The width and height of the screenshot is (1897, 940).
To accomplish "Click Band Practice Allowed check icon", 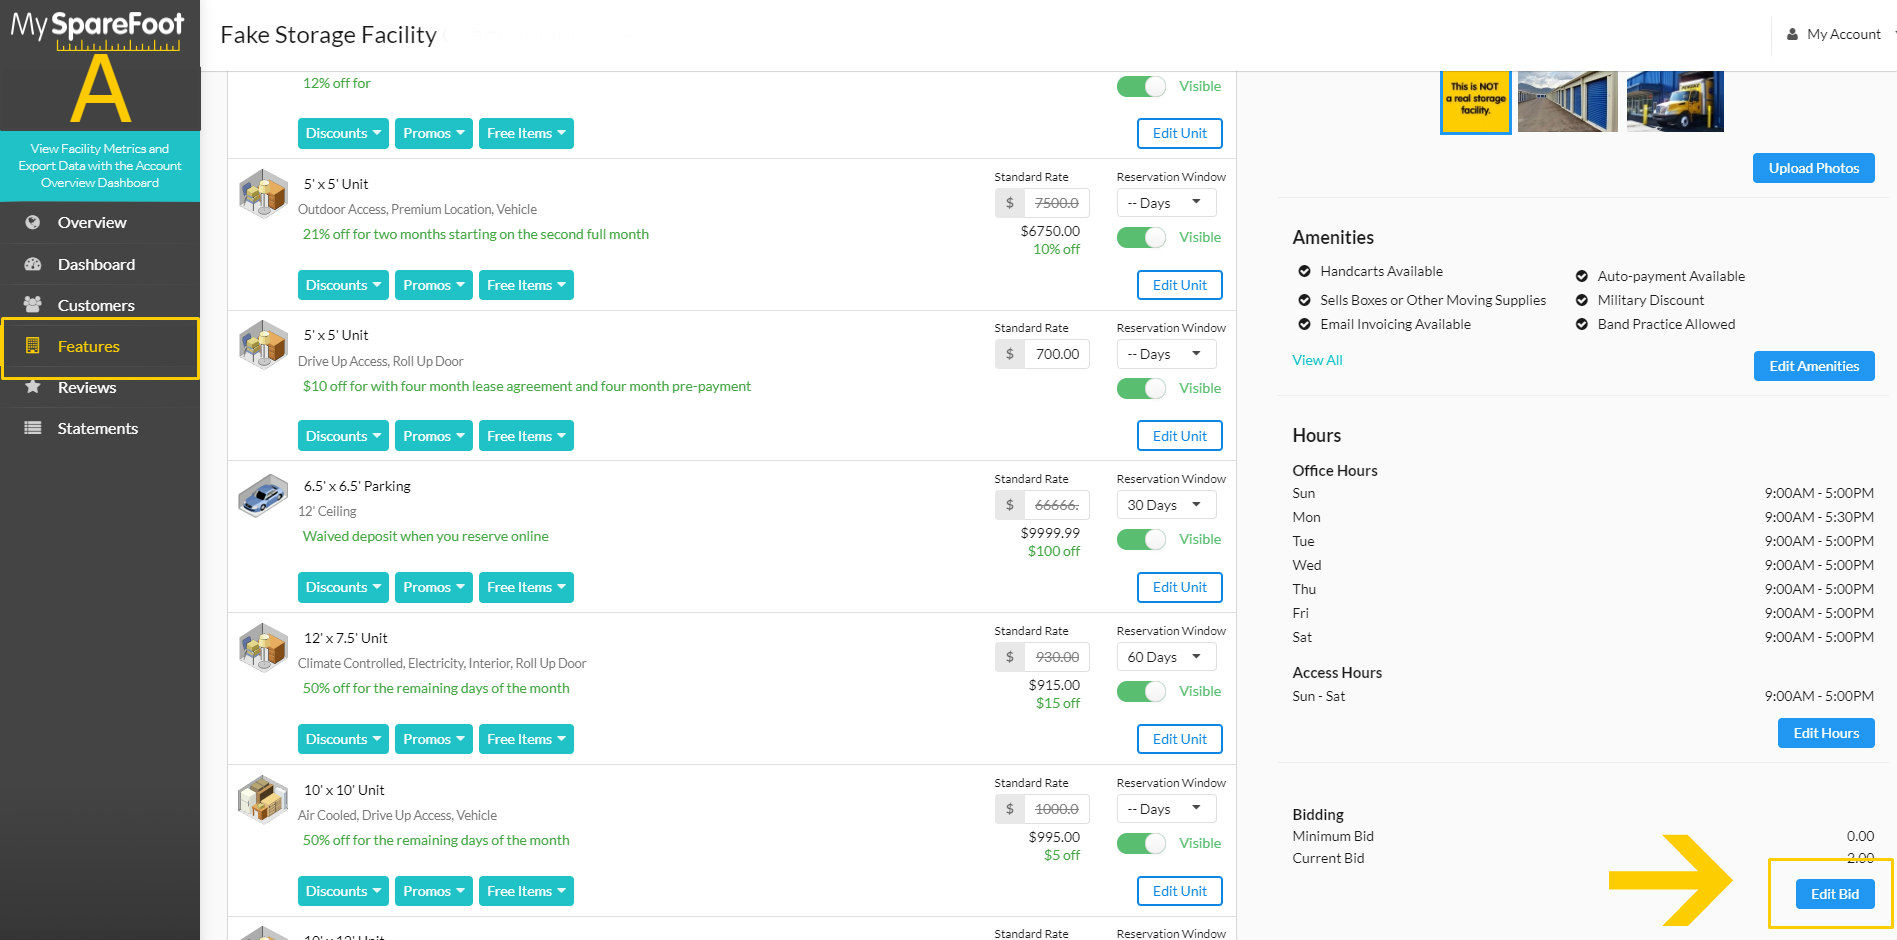I will (1582, 324).
